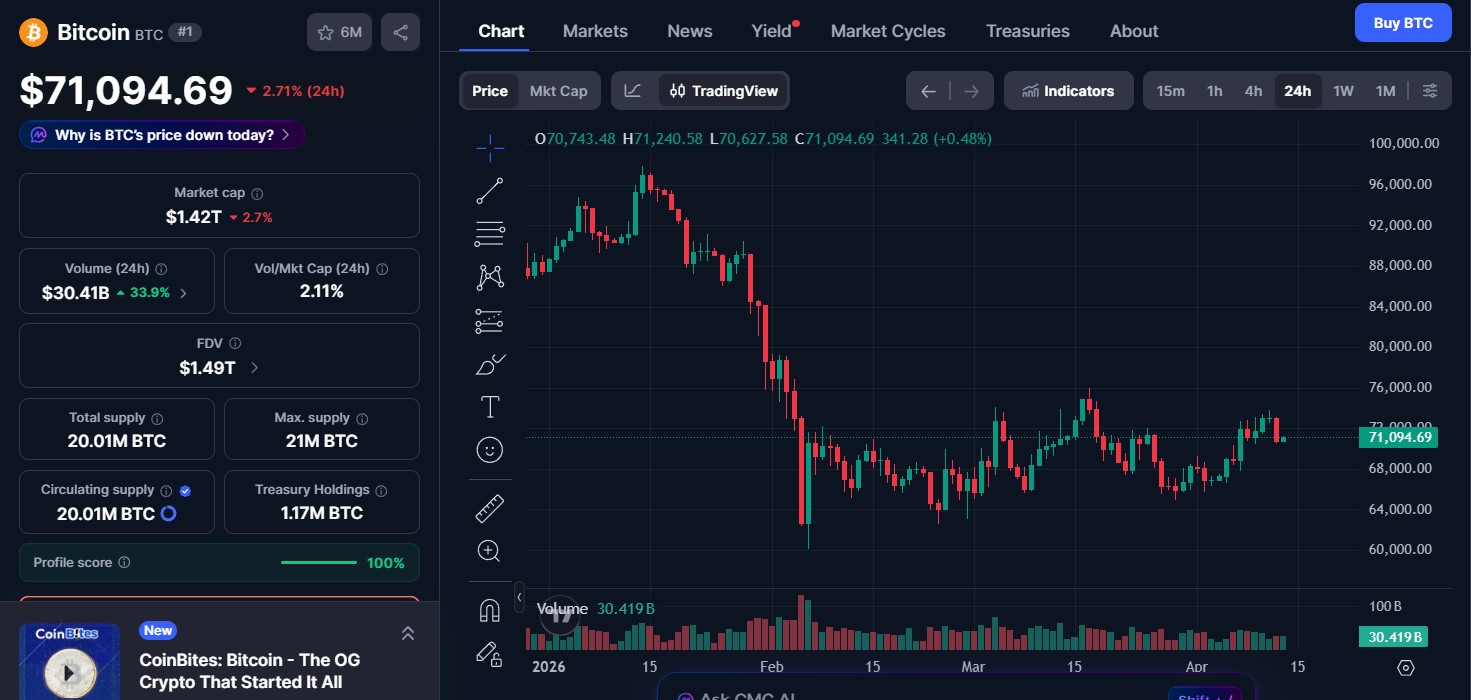Switch to the Markets tab
The image size is (1471, 700).
pos(594,30)
